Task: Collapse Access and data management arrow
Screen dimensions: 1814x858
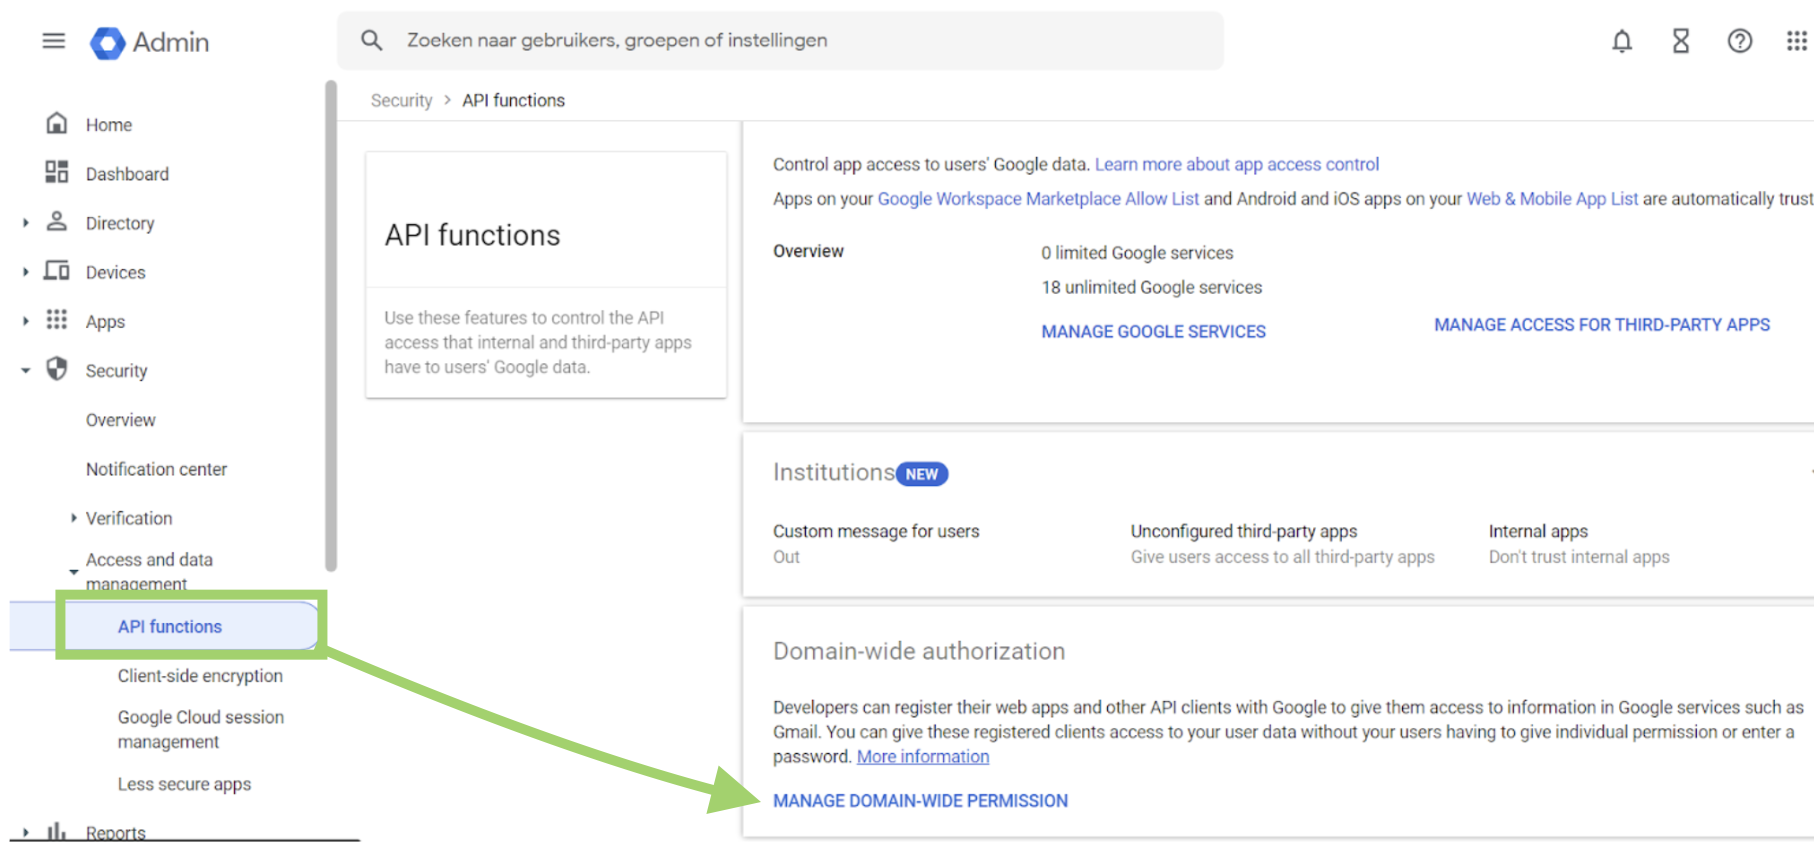Action: pyautogui.click(x=73, y=572)
